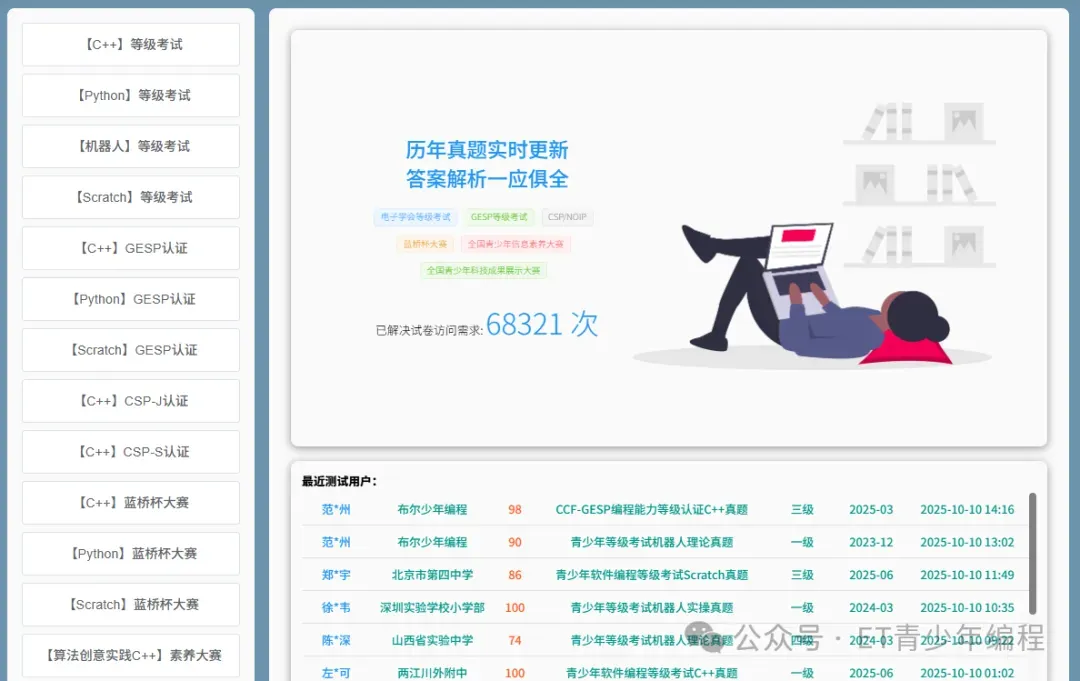The height and width of the screenshot is (681, 1080).
Task: Select the red 全国青少年信息素养大赛 tag
Action: [515, 244]
